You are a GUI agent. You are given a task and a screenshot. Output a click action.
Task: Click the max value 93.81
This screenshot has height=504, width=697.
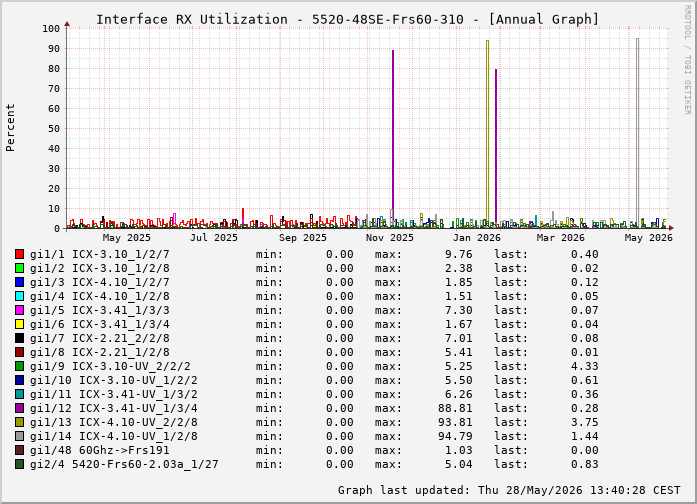point(455,422)
